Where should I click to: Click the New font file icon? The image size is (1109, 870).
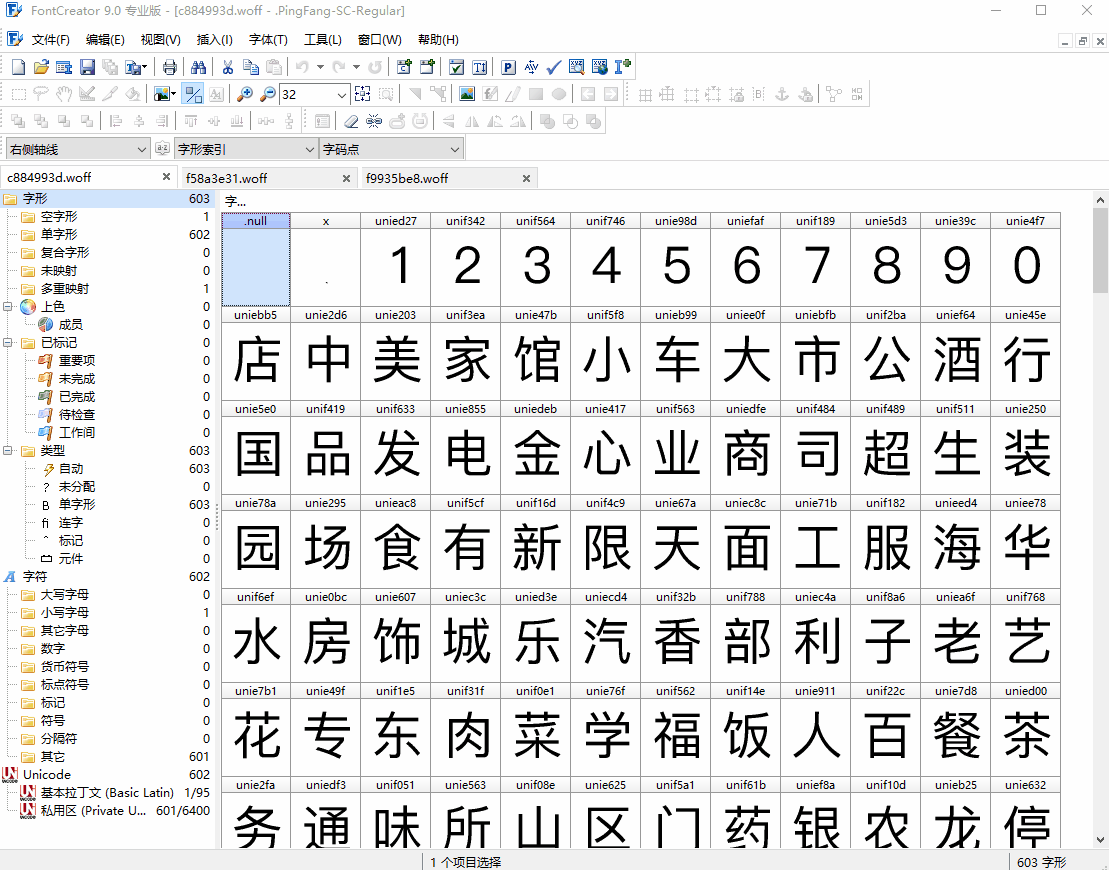click(x=19, y=67)
